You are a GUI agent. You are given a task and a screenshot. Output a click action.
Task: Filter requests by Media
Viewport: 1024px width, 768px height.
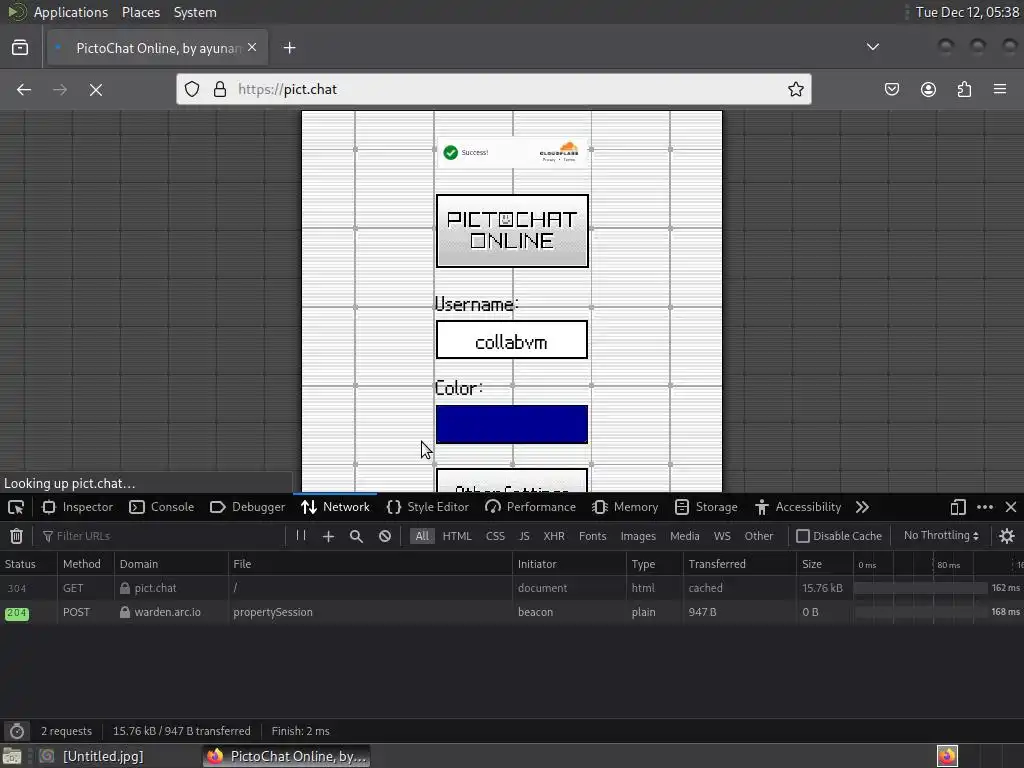(x=684, y=536)
